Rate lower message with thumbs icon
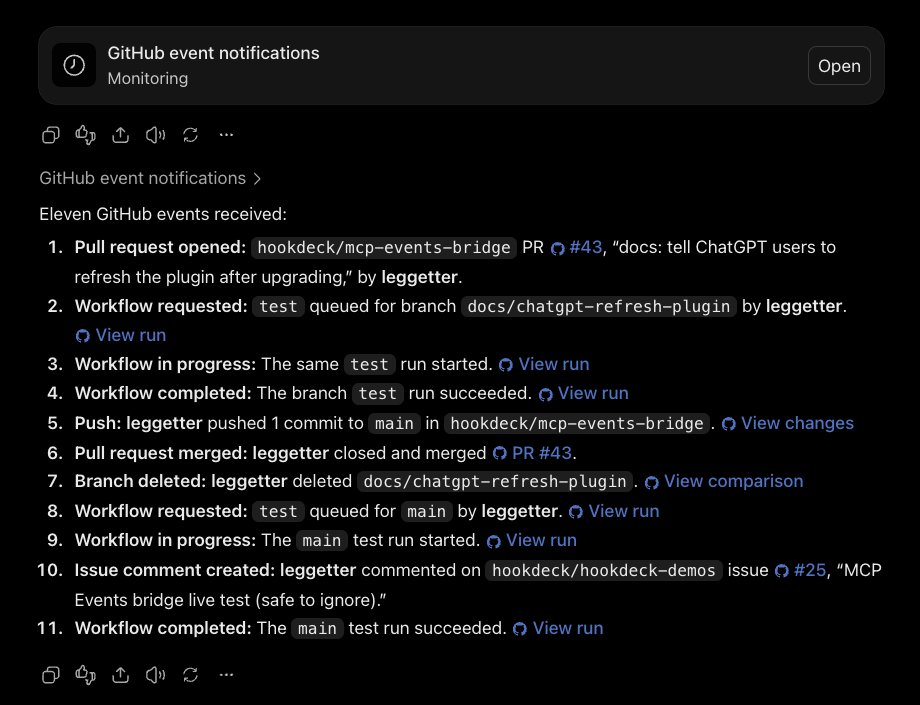The image size is (920, 705). tap(86, 675)
